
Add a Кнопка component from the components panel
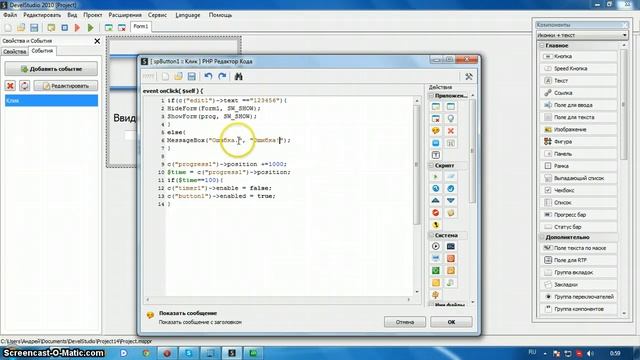[x=580, y=56]
